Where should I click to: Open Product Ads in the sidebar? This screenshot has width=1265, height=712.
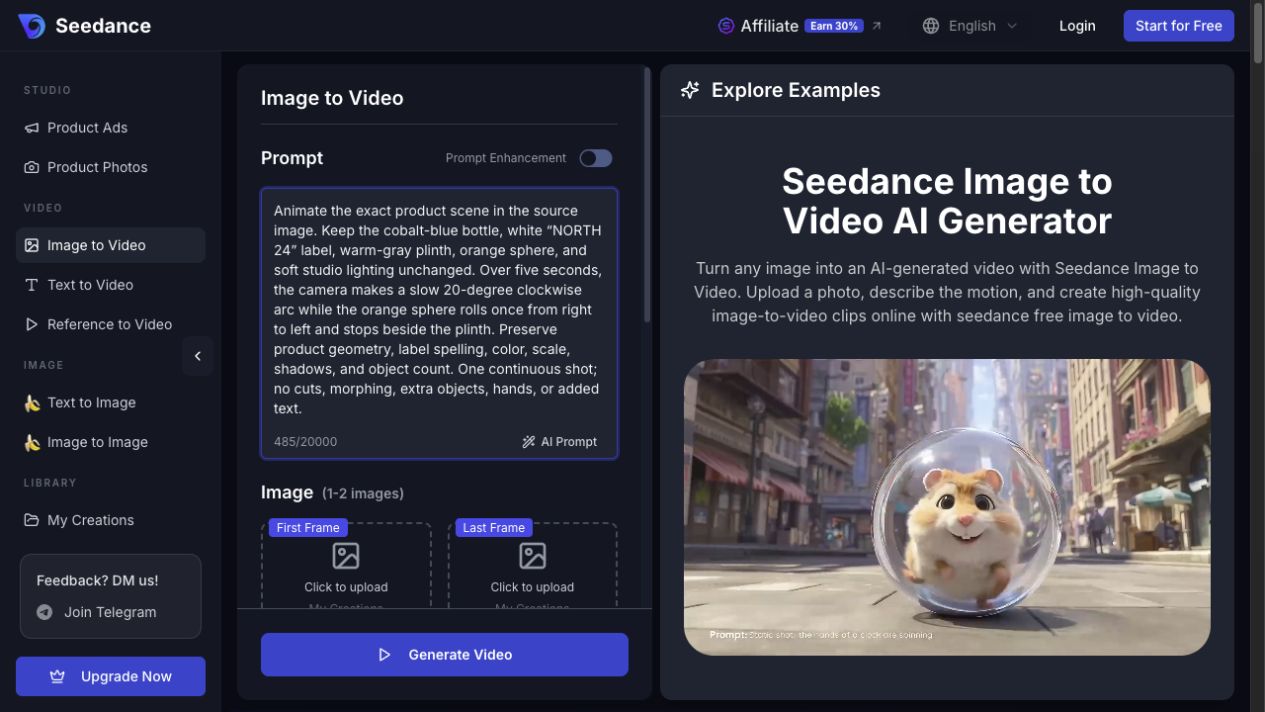pos(110,128)
